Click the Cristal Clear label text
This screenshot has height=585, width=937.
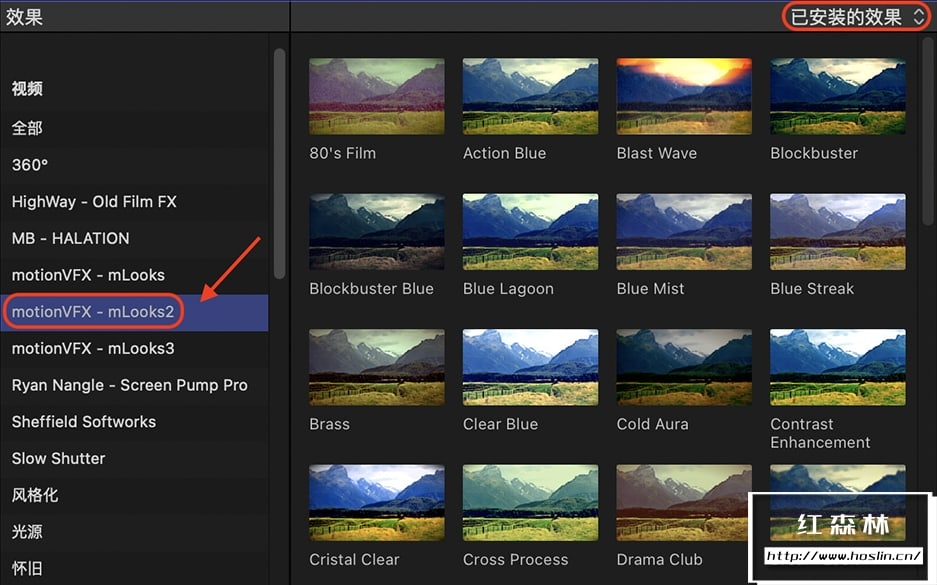(x=354, y=560)
